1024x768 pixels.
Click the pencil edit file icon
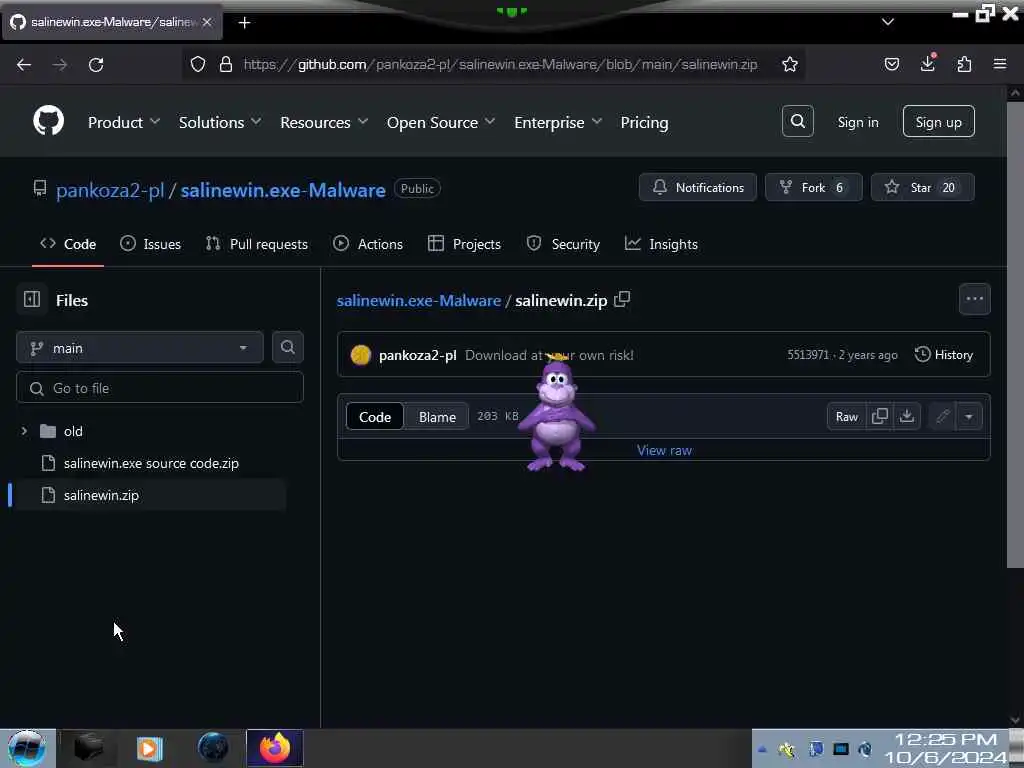point(942,416)
